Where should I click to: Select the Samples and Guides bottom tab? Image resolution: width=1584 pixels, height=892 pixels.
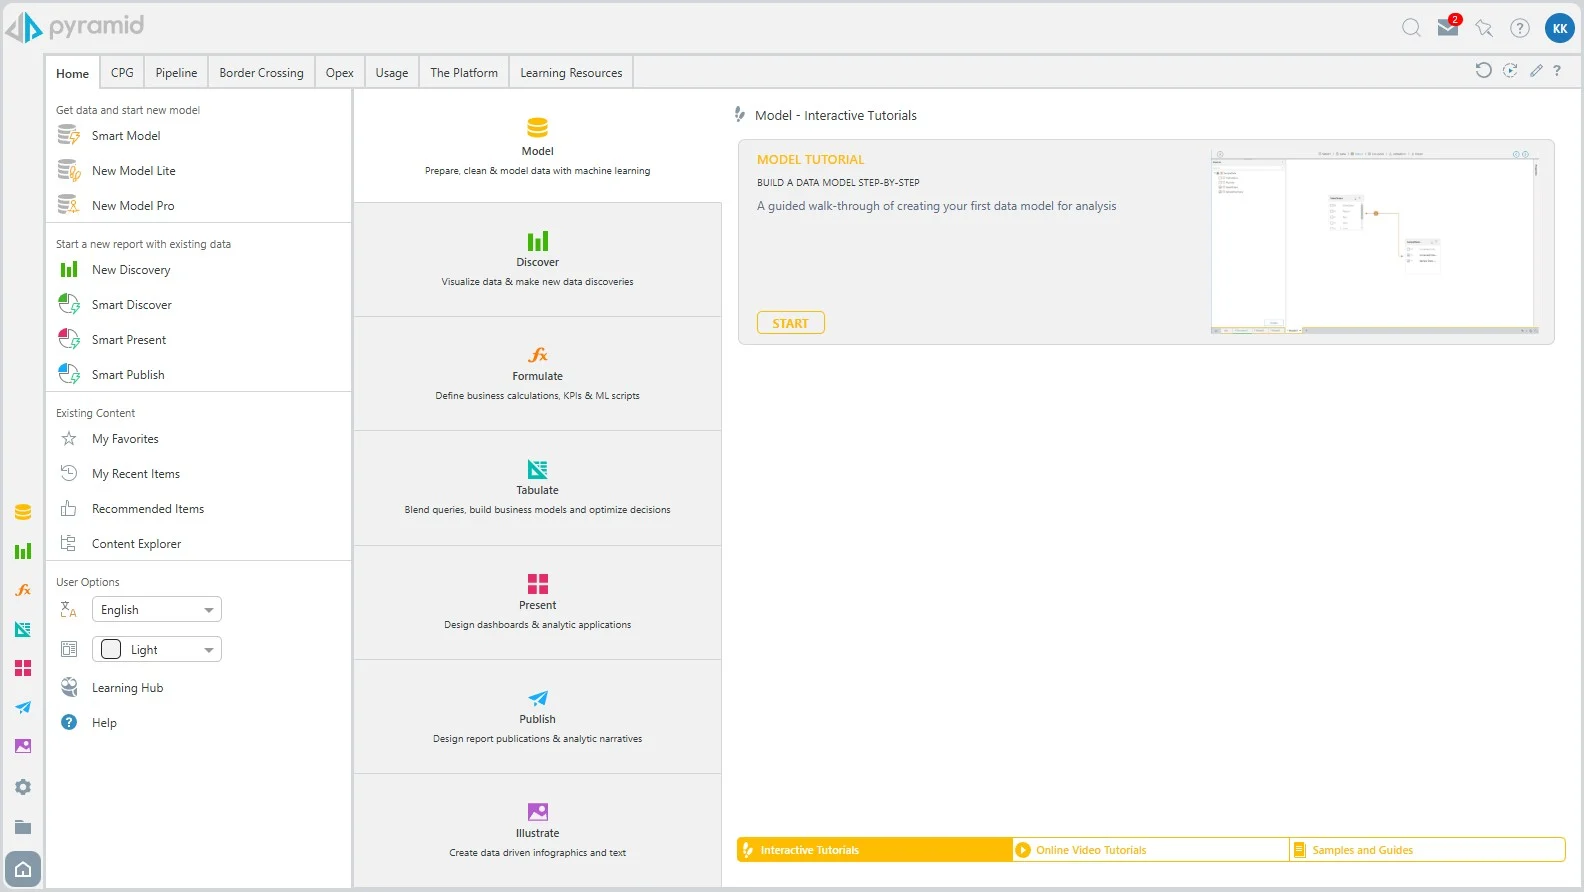tap(1427, 849)
